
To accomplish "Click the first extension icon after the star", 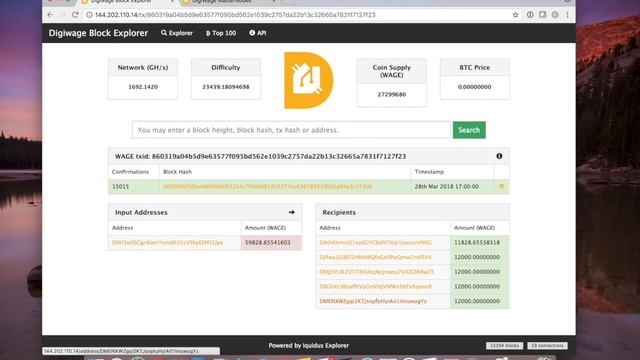I will [x=530, y=15].
